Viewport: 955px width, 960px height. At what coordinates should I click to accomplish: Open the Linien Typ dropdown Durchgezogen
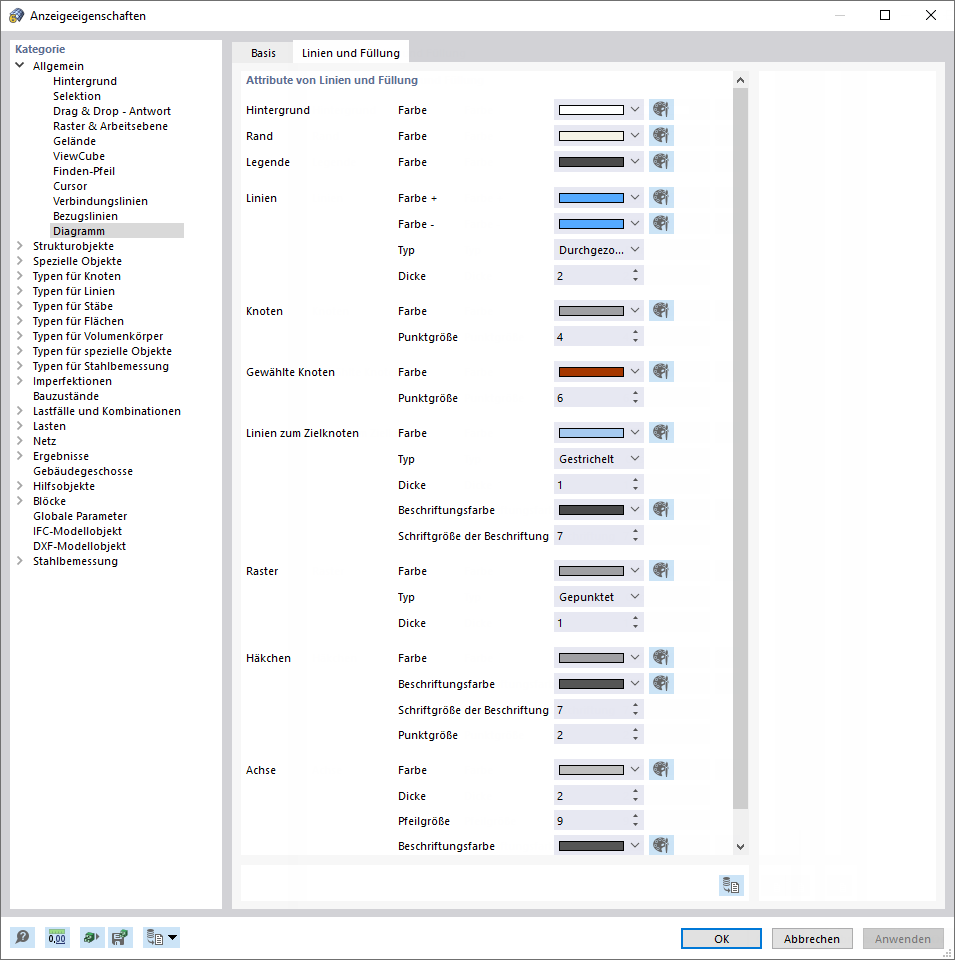pyautogui.click(x=598, y=250)
